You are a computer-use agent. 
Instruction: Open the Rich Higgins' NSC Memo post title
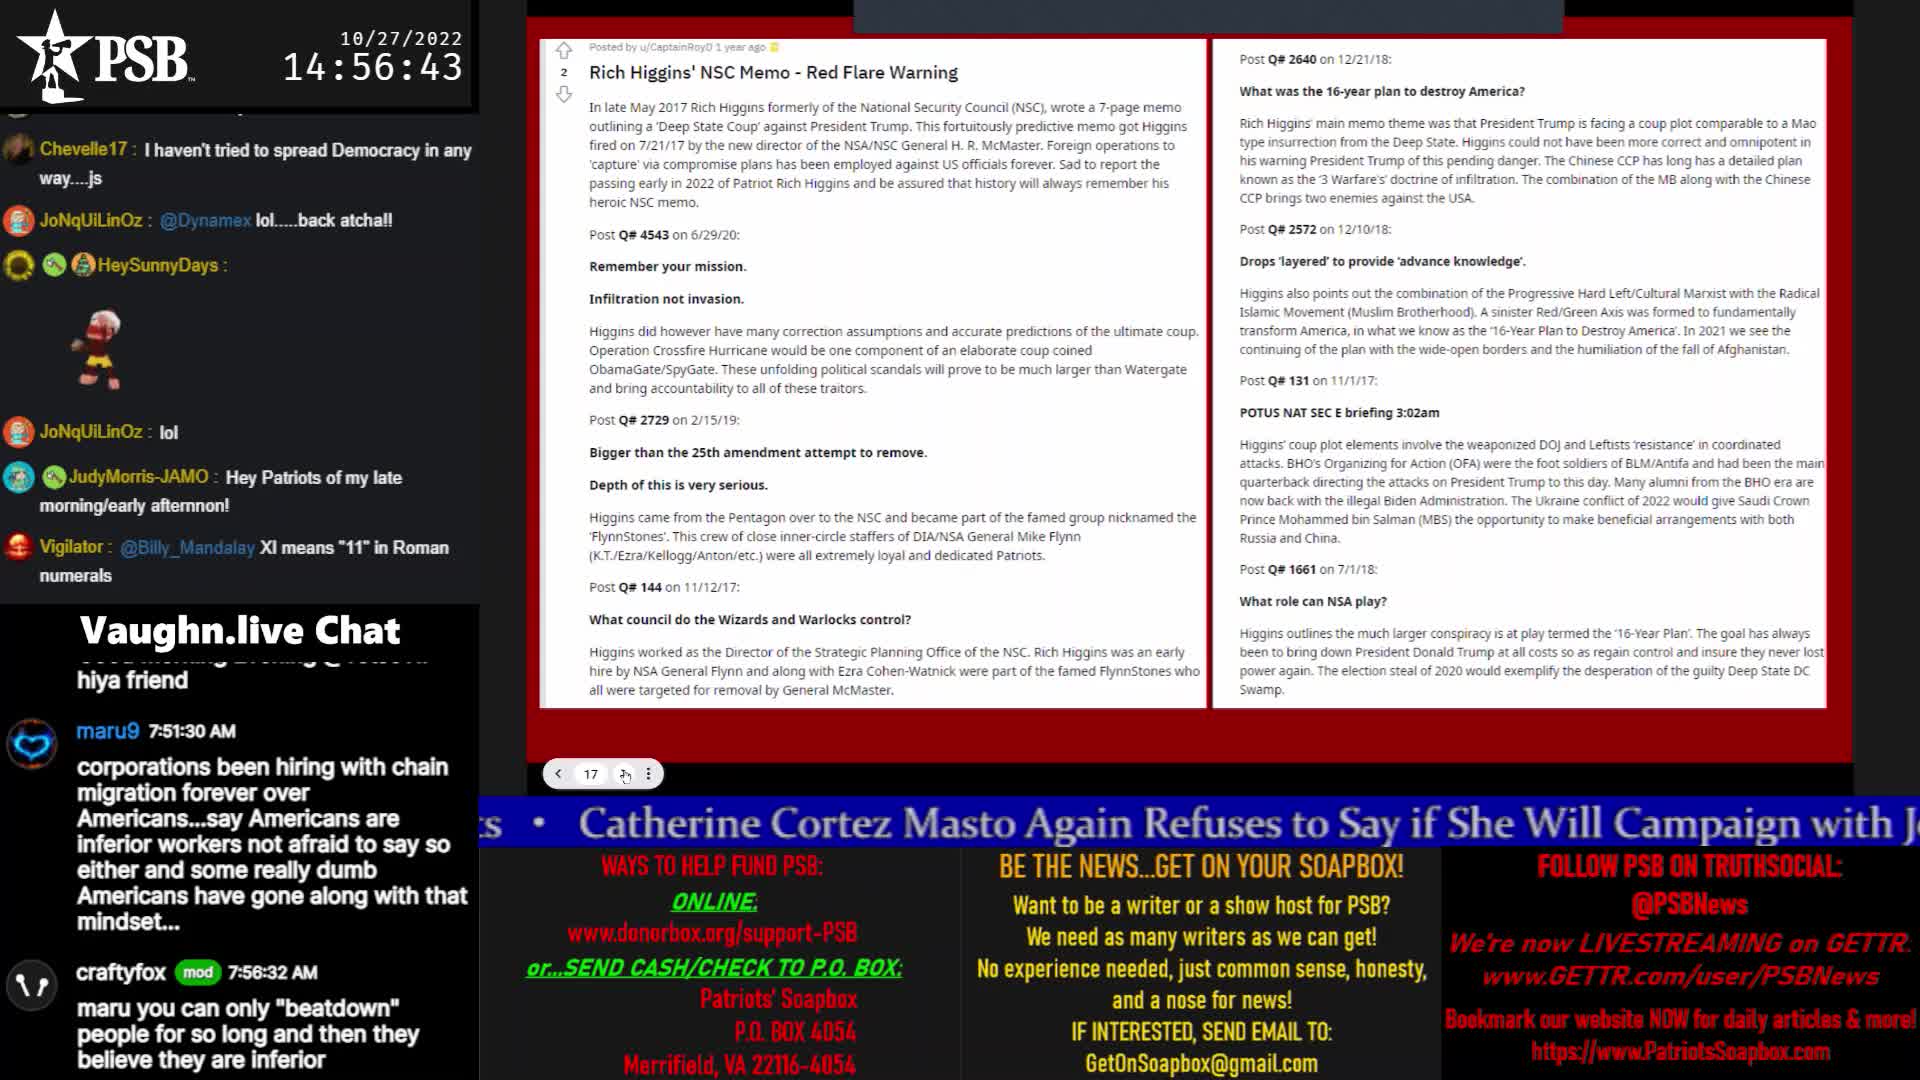click(x=773, y=73)
